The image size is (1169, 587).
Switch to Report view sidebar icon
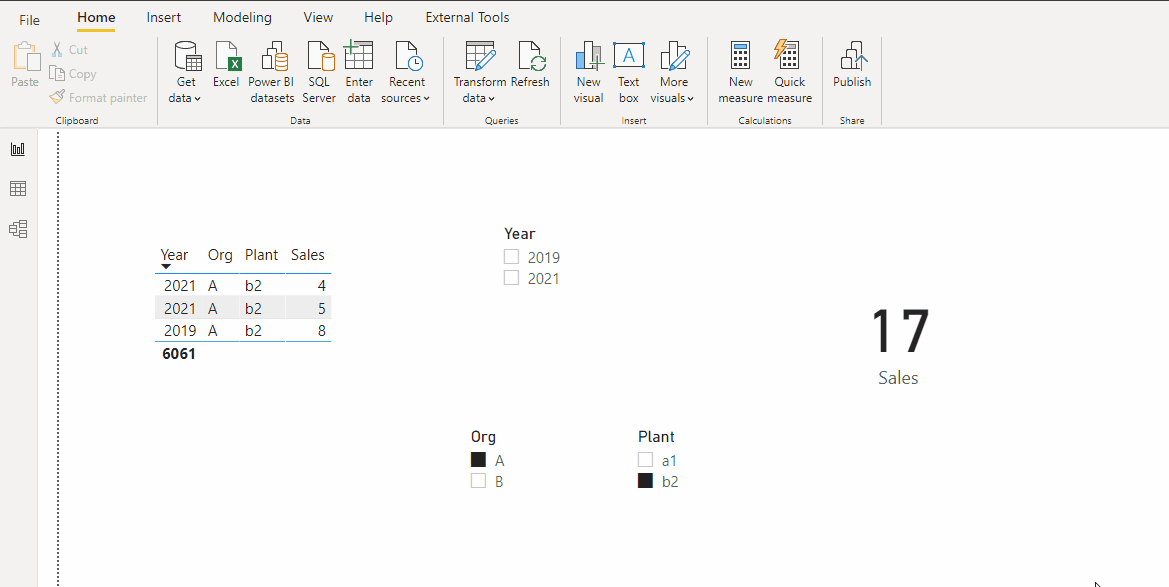18,149
